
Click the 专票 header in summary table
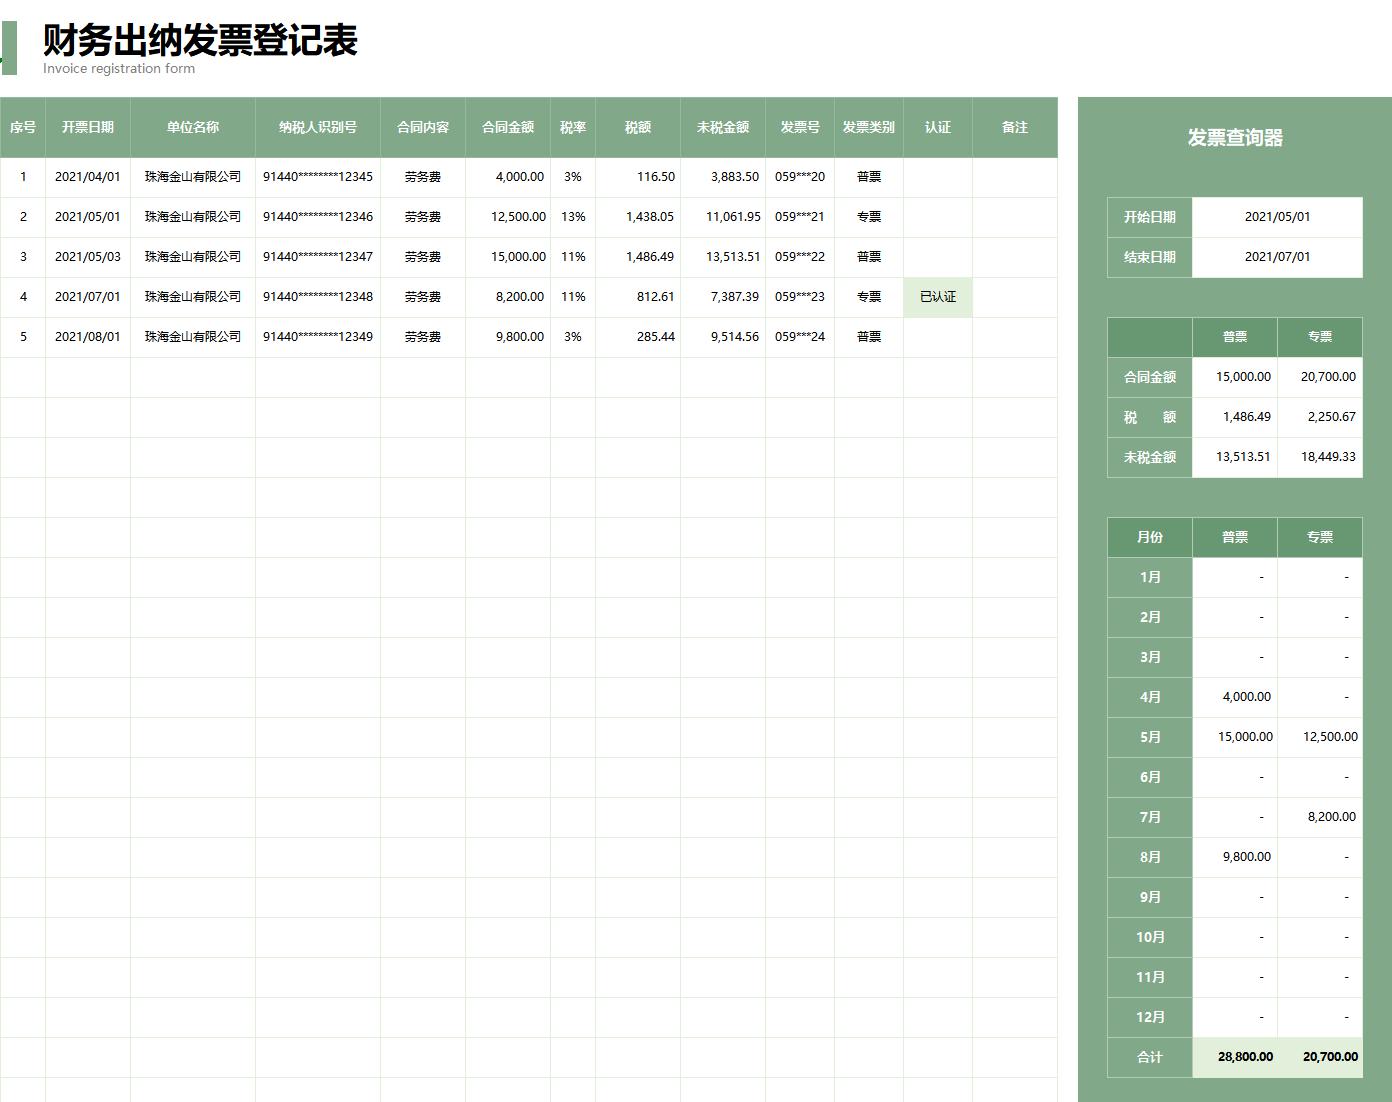(1320, 337)
